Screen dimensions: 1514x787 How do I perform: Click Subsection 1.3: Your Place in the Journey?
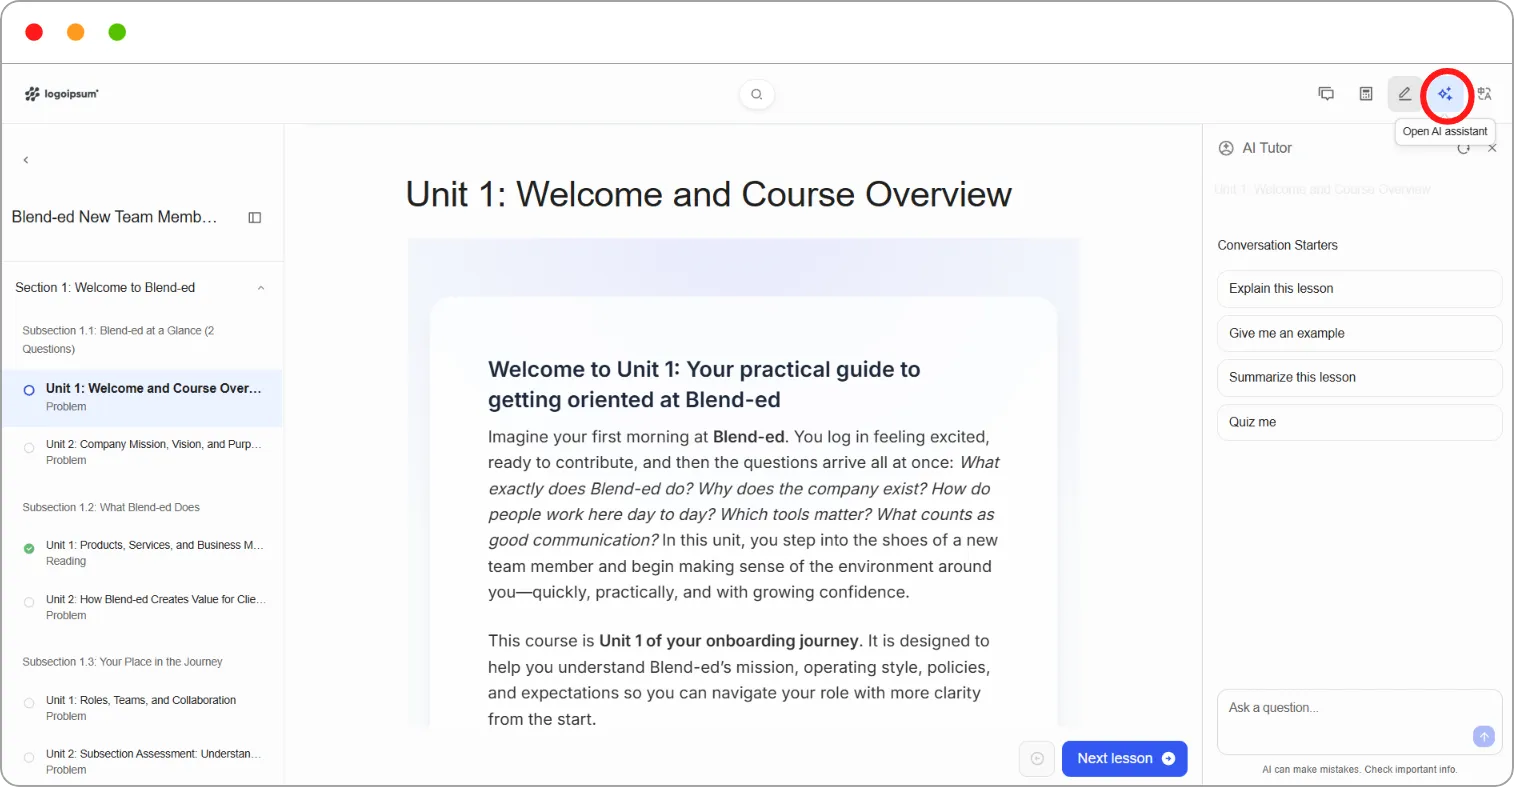pos(122,662)
